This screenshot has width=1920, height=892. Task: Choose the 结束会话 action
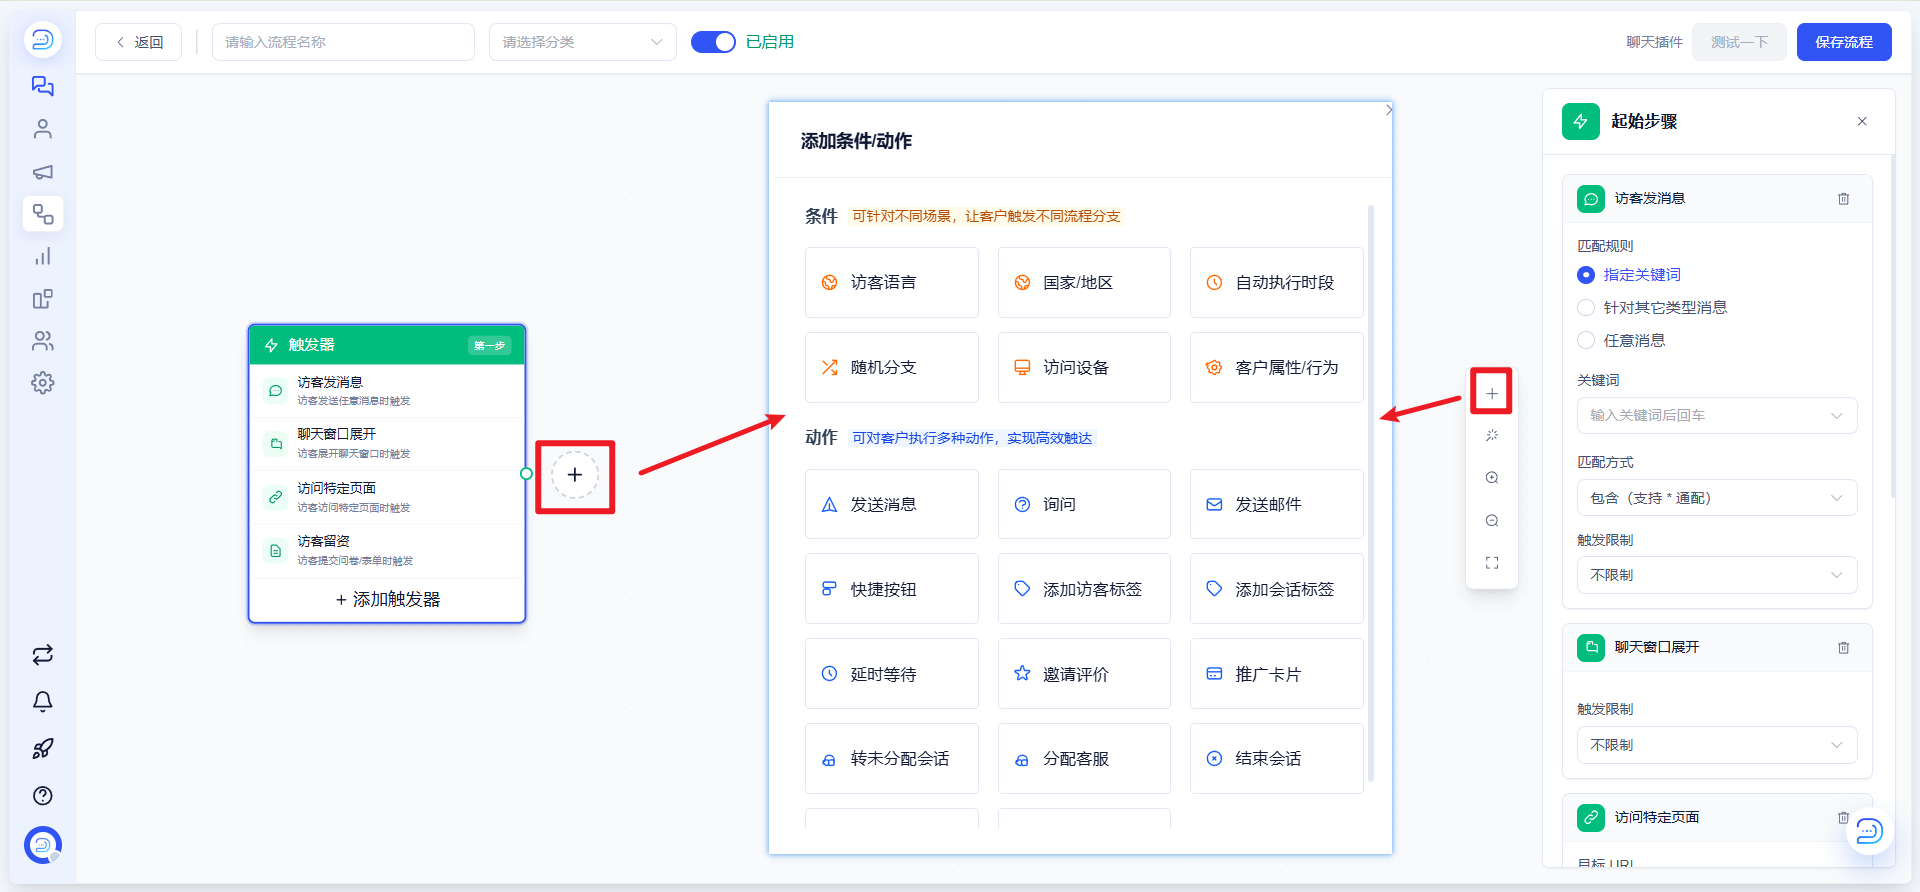pyautogui.click(x=1277, y=759)
